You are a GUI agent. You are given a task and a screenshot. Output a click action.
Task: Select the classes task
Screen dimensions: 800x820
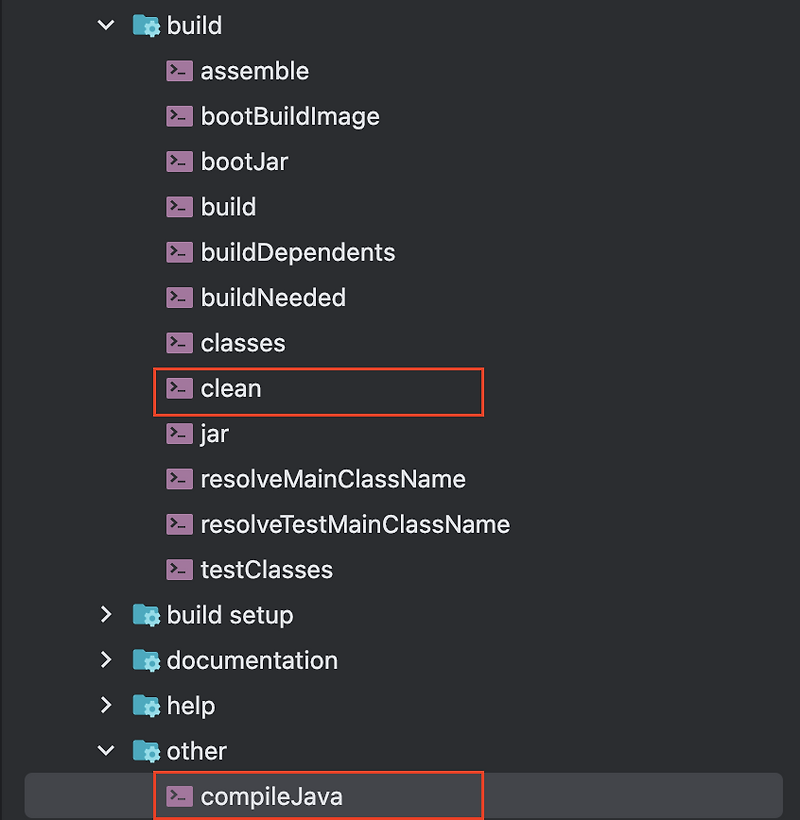[x=243, y=343]
